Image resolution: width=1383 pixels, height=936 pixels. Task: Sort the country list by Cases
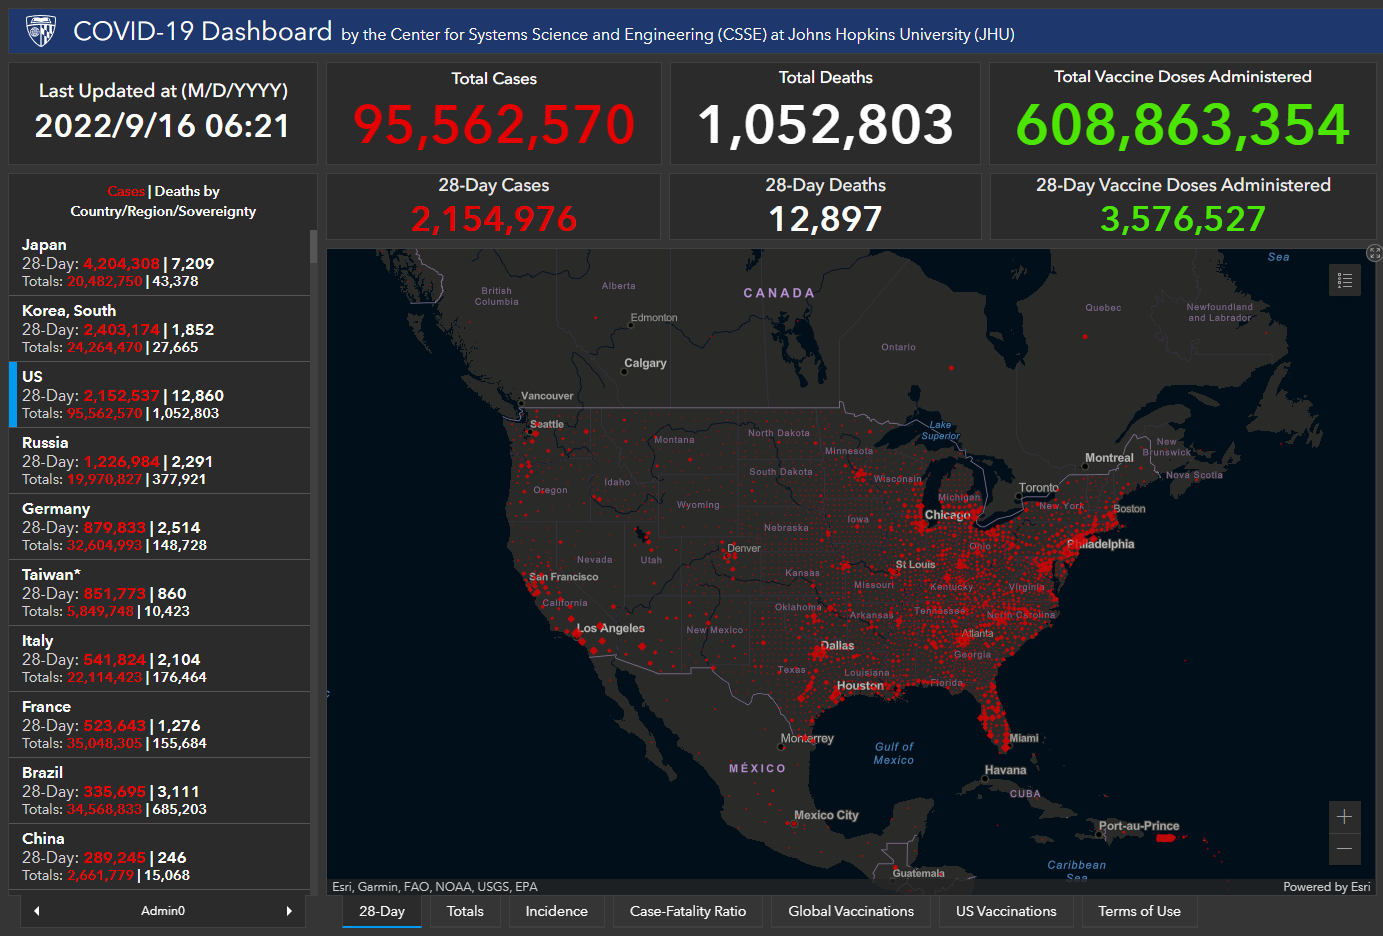point(126,191)
